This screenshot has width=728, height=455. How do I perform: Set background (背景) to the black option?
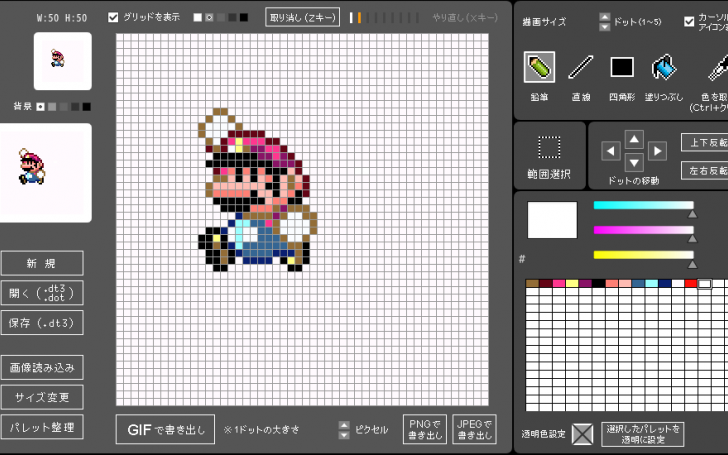pyautogui.click(x=86, y=107)
